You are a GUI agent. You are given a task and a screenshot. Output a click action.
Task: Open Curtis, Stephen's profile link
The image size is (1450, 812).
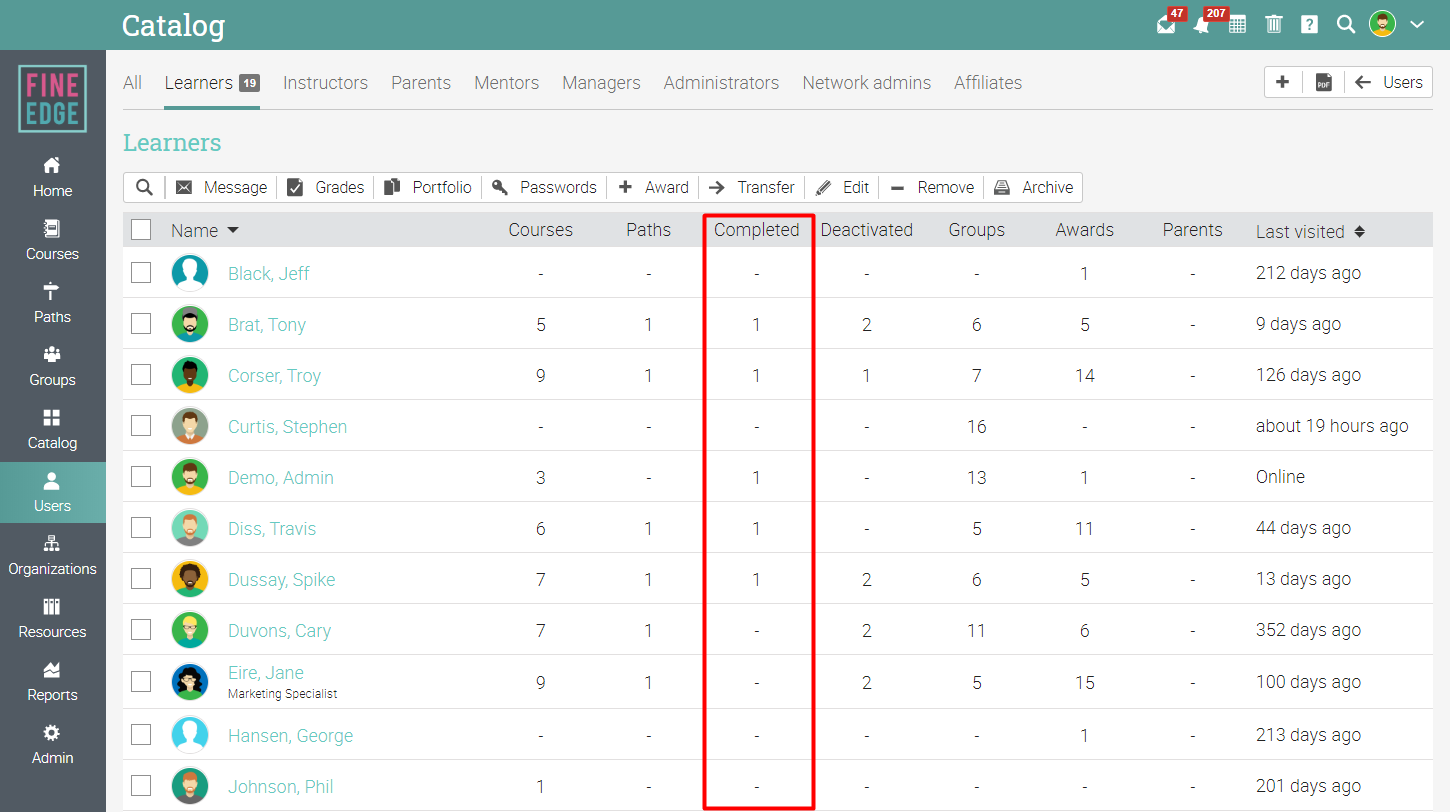(287, 427)
